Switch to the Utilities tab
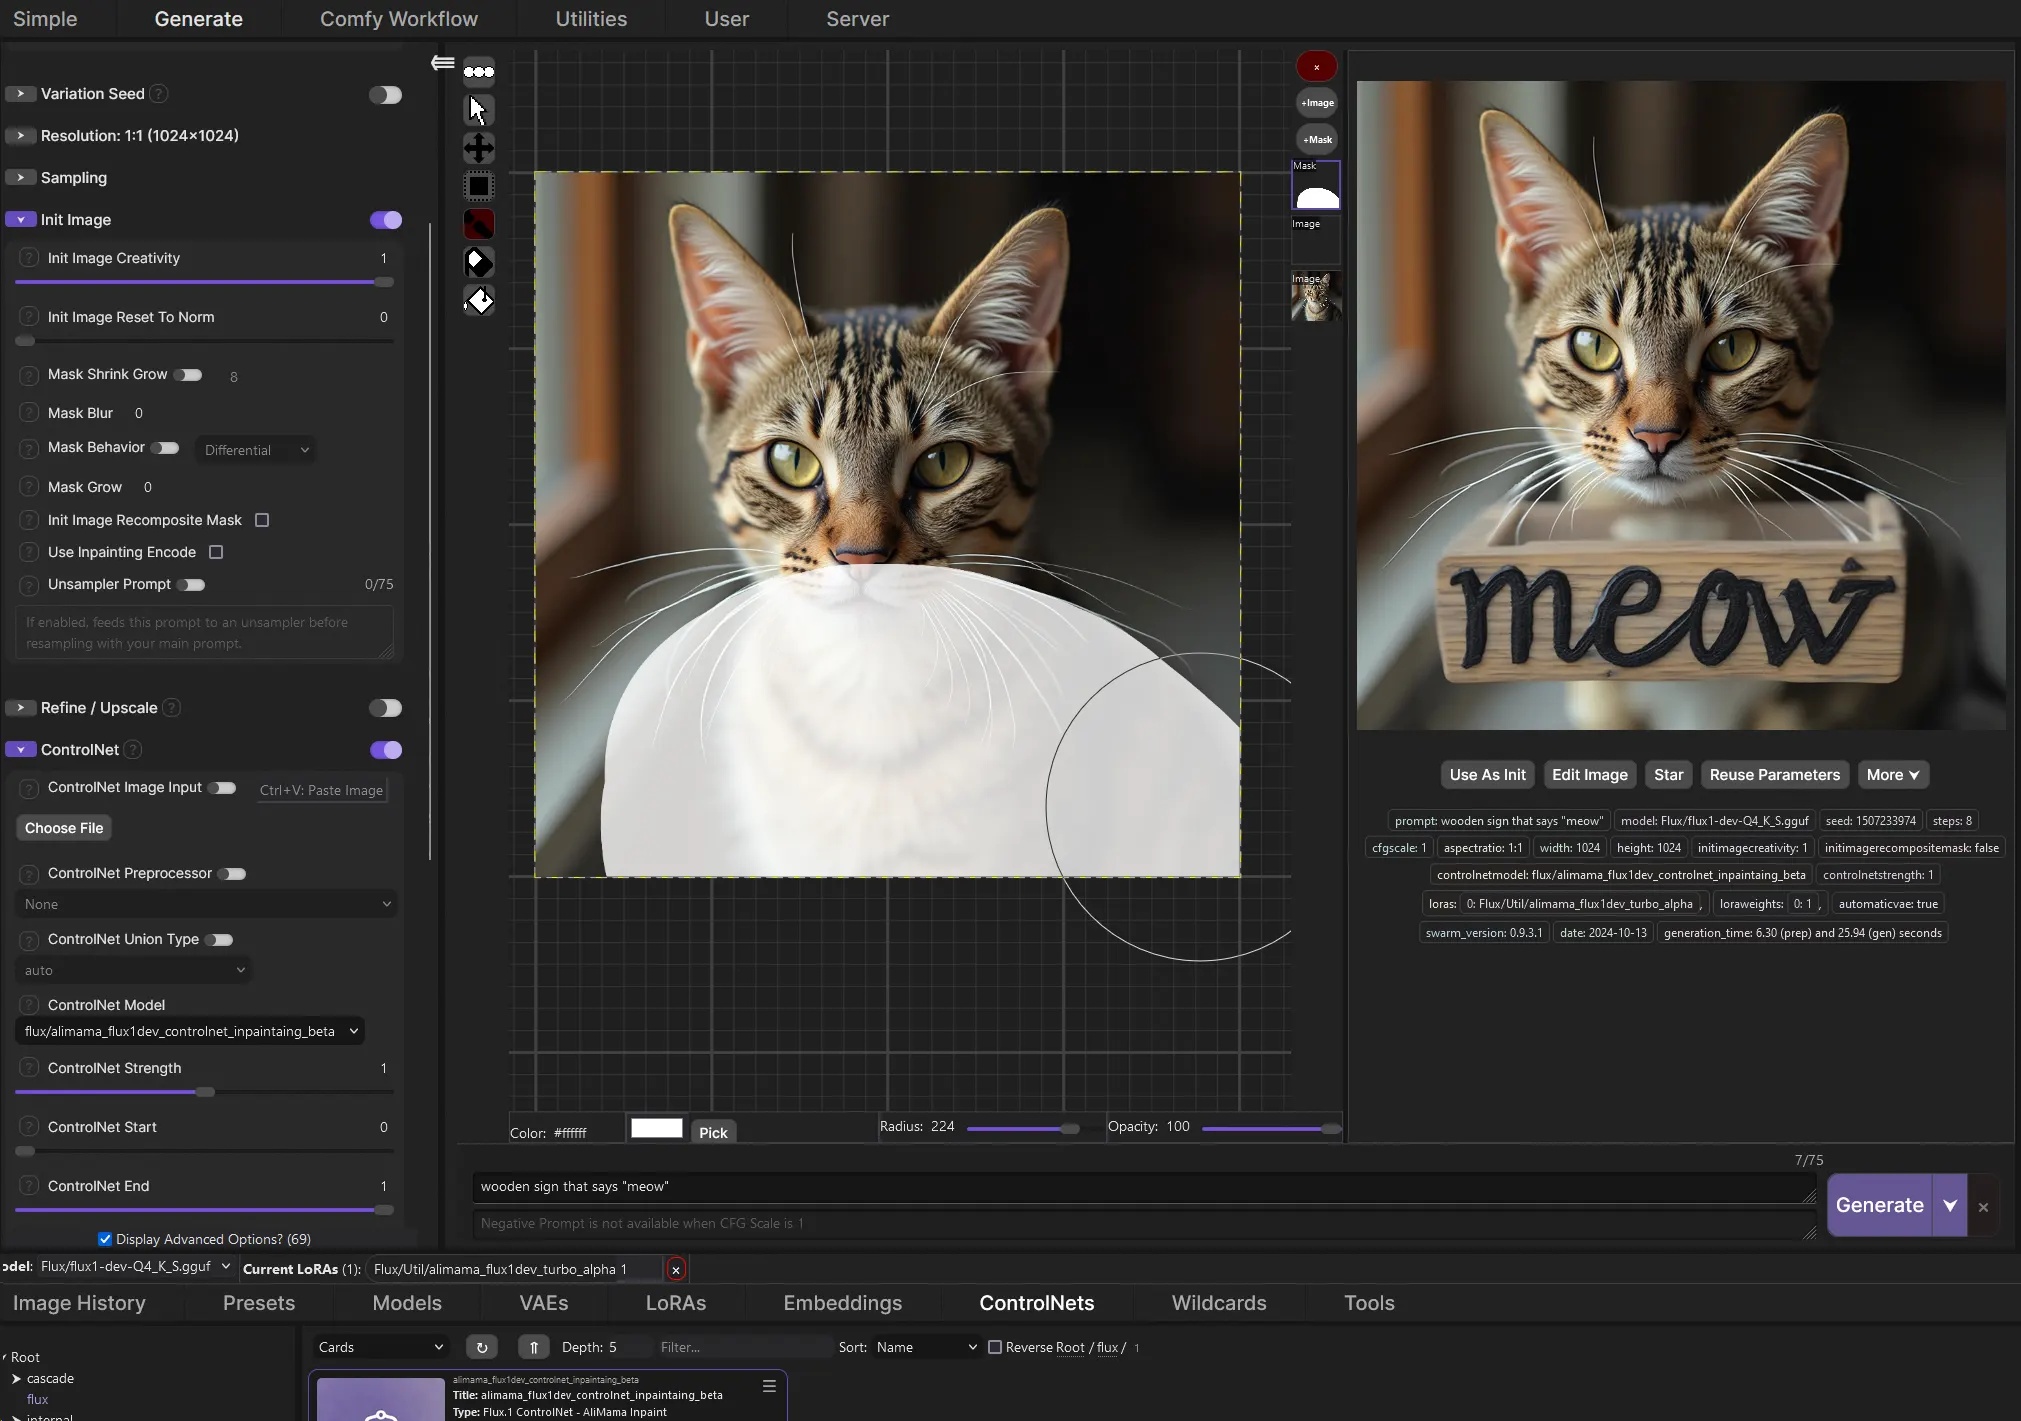The image size is (2021, 1421). pos(591,19)
